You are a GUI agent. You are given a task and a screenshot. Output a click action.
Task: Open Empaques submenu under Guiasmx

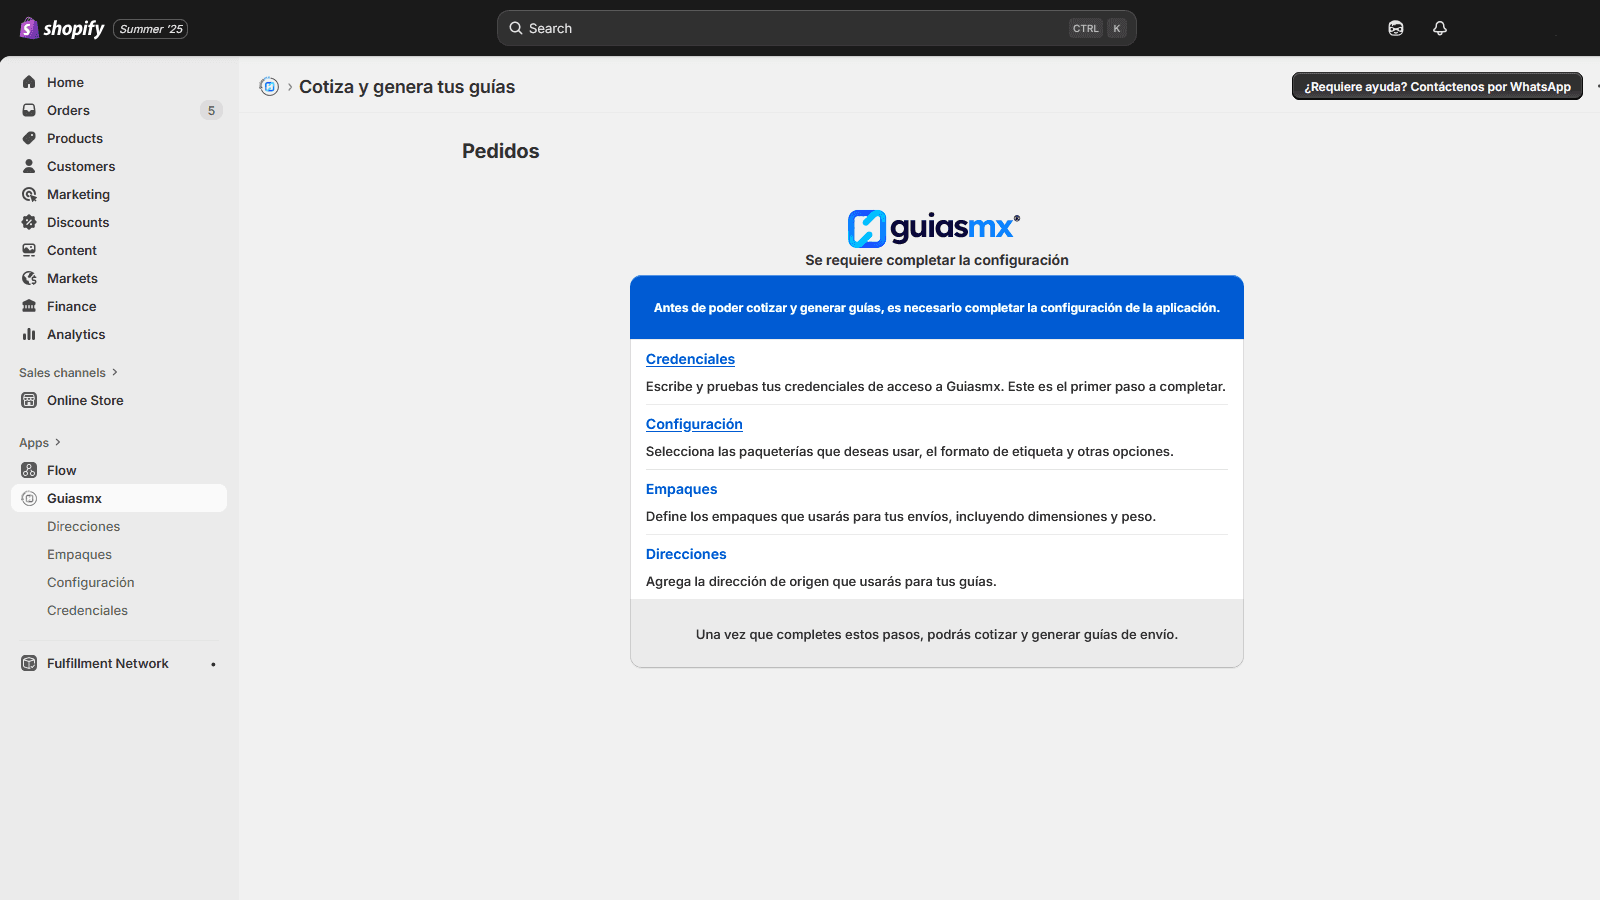point(79,554)
